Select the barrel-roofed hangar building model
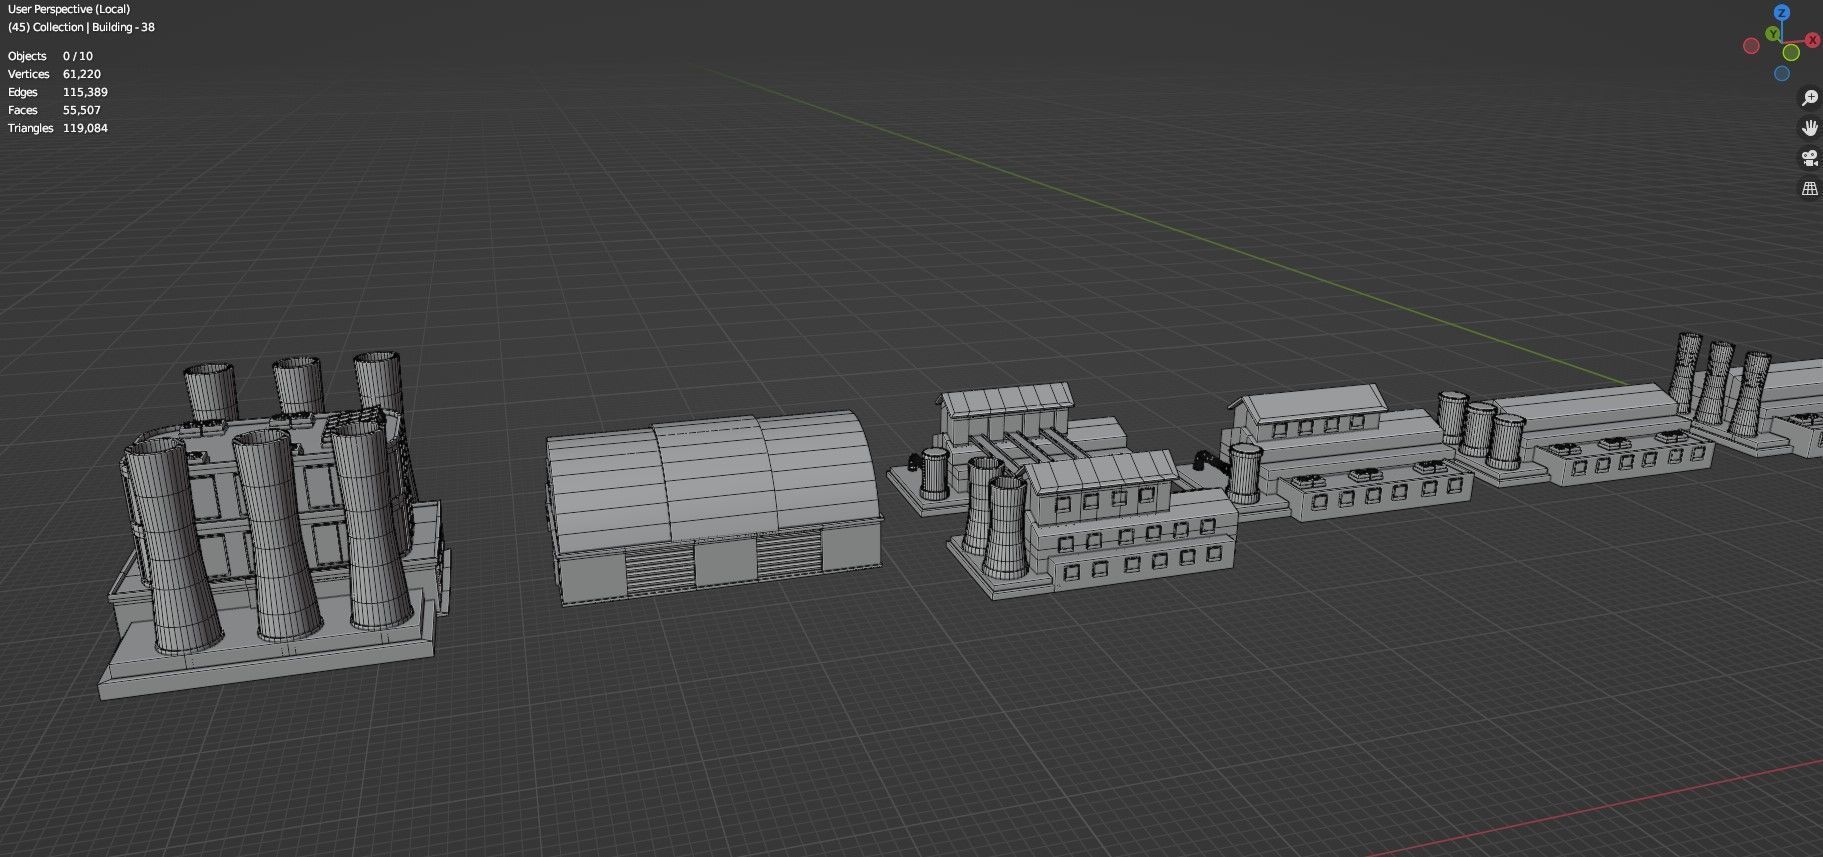Screen dimensions: 1823x857 pyautogui.click(x=714, y=506)
